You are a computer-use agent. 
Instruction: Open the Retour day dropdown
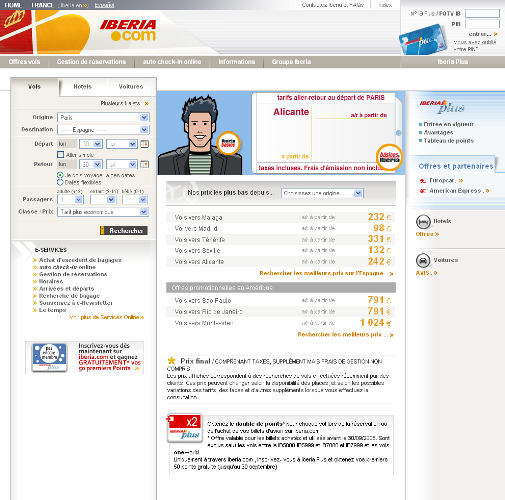point(91,164)
